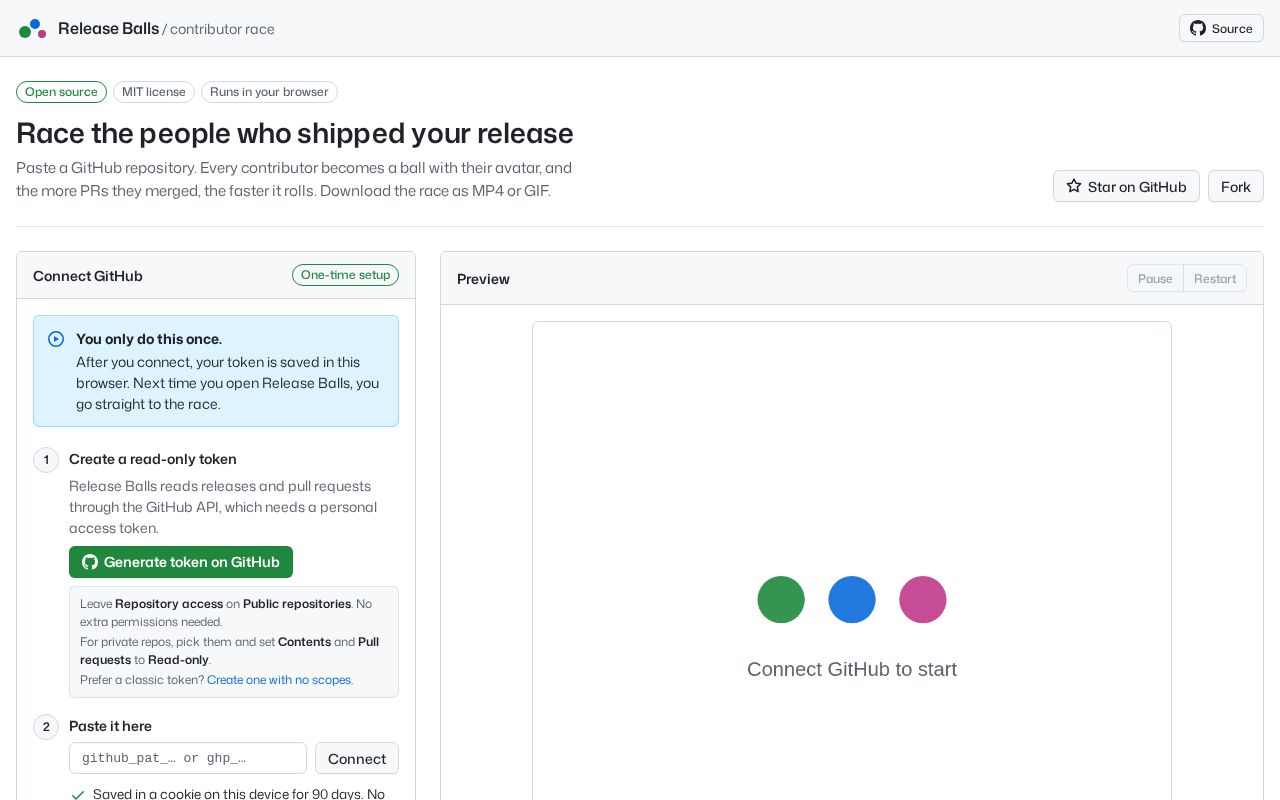
Task: Click the Release Balls logo icon
Action: point(33,29)
